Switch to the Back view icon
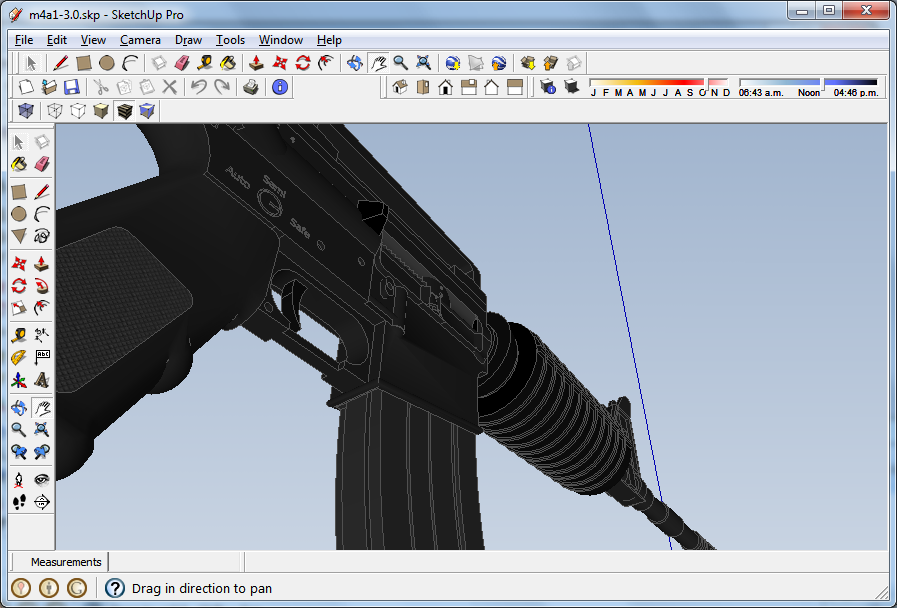 (491, 87)
